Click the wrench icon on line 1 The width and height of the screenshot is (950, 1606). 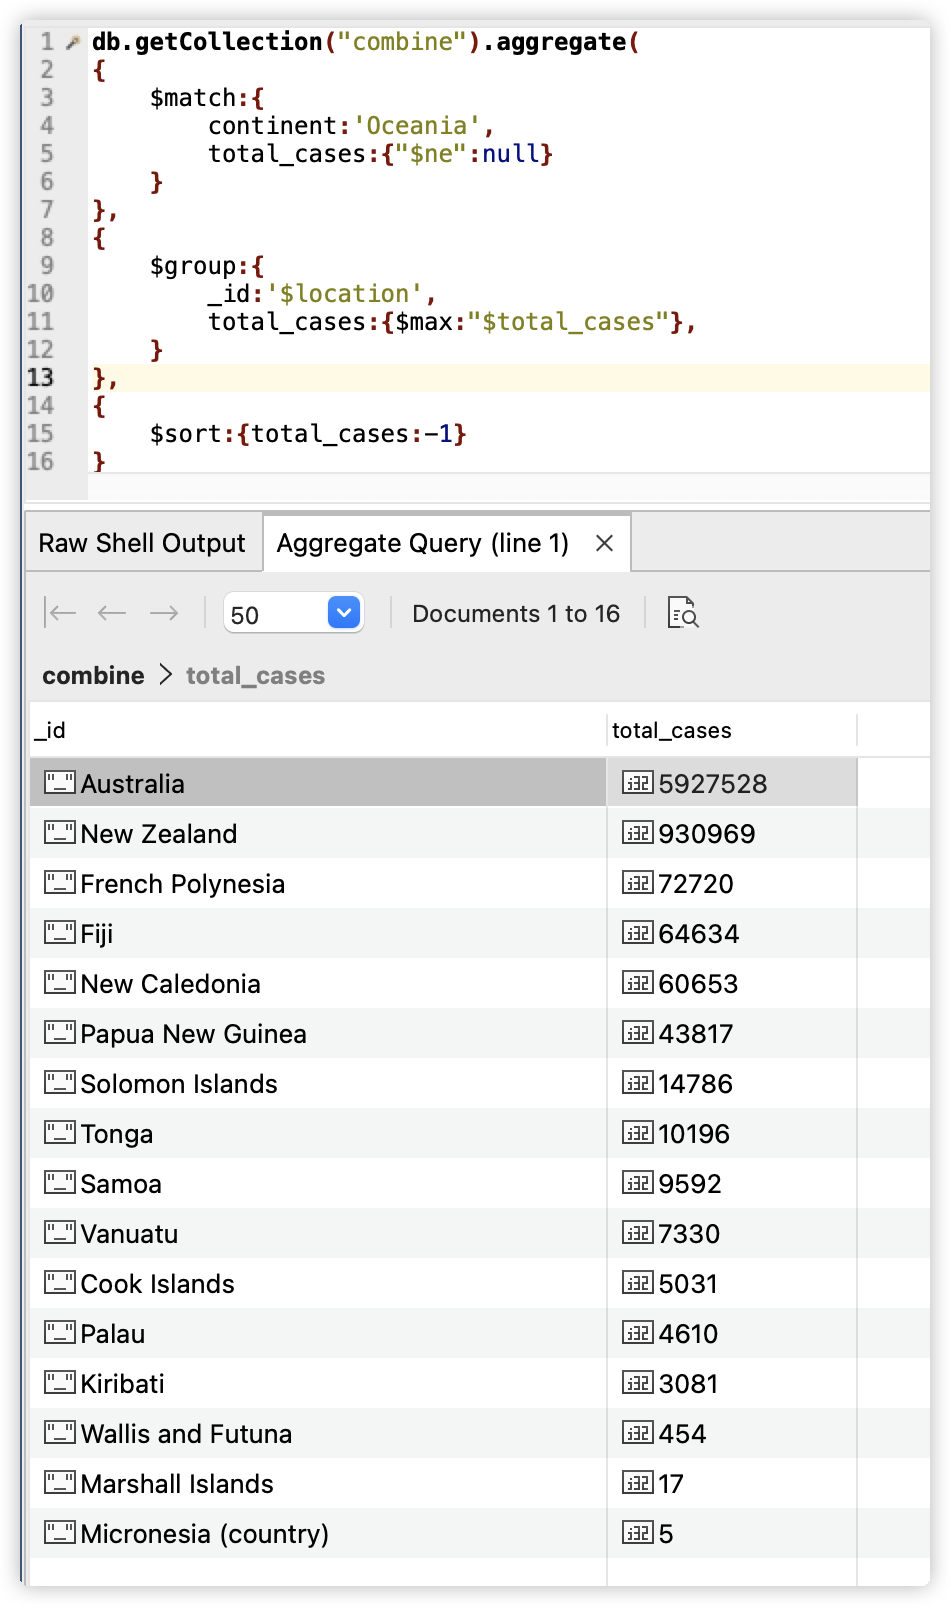pos(72,42)
